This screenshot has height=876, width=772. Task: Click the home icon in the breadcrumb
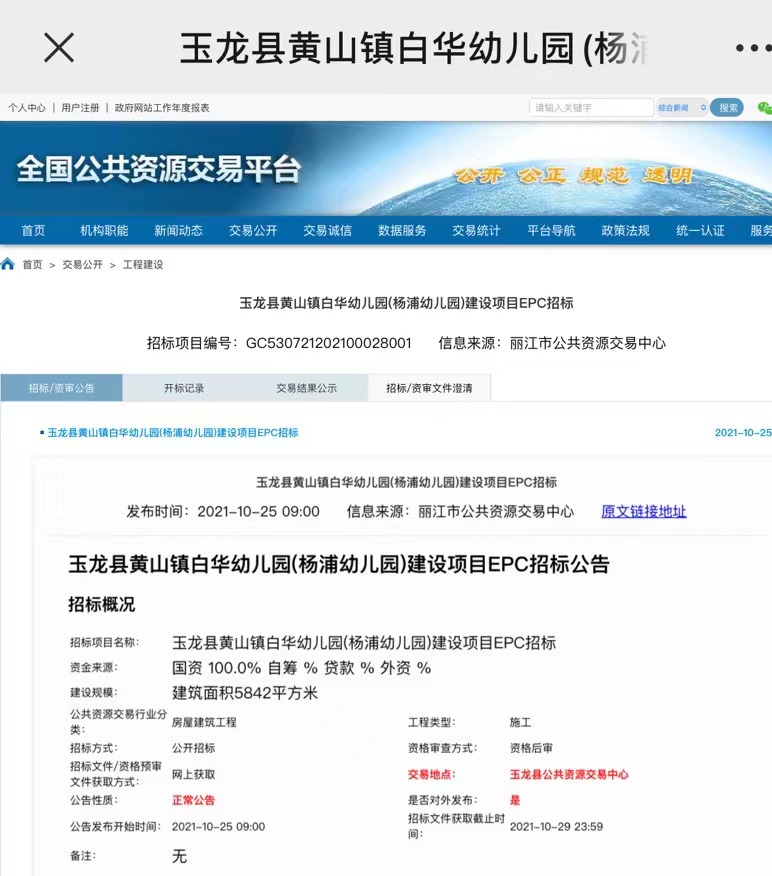point(8,265)
